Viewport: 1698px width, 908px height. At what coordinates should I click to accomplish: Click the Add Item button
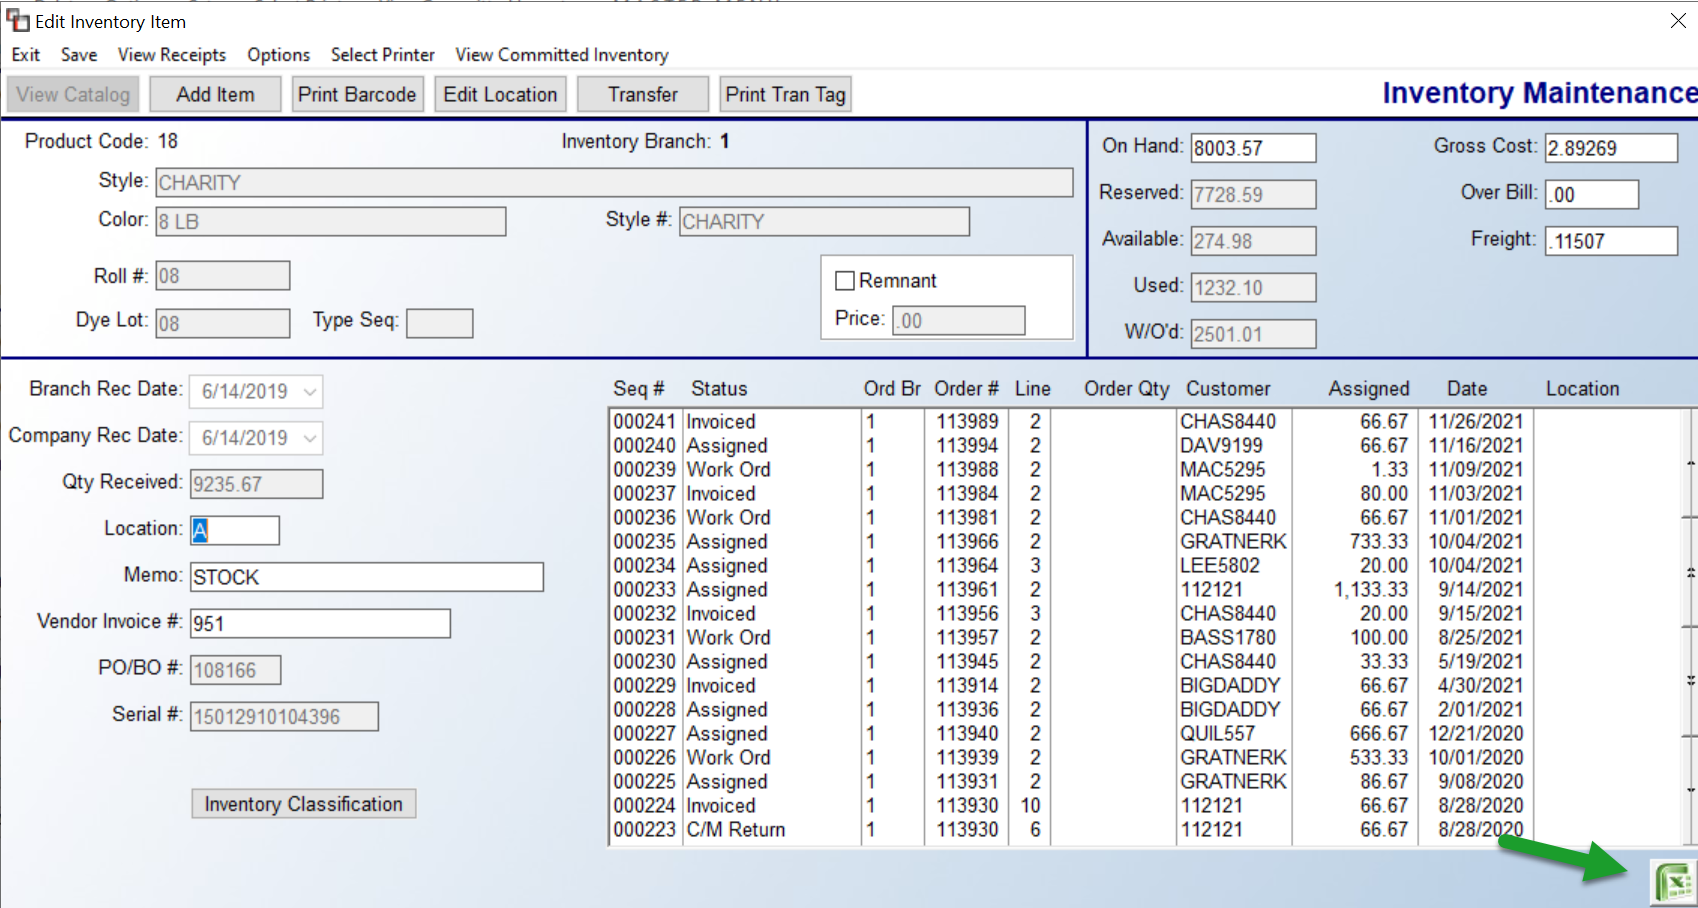[x=215, y=95]
